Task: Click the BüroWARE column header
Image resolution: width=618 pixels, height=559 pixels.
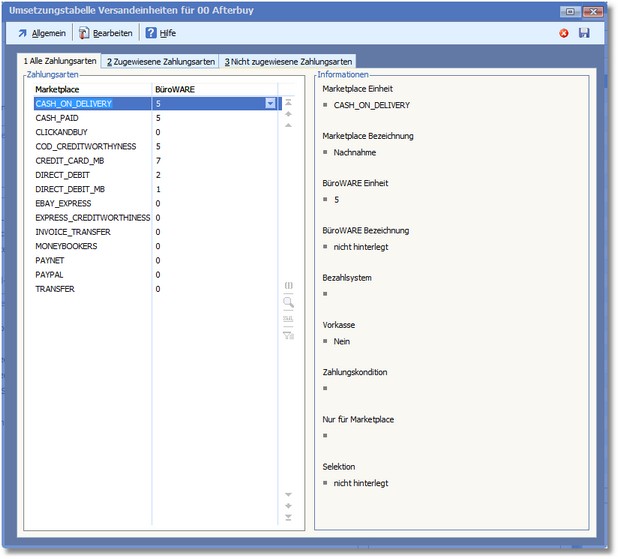Action: tap(174, 89)
